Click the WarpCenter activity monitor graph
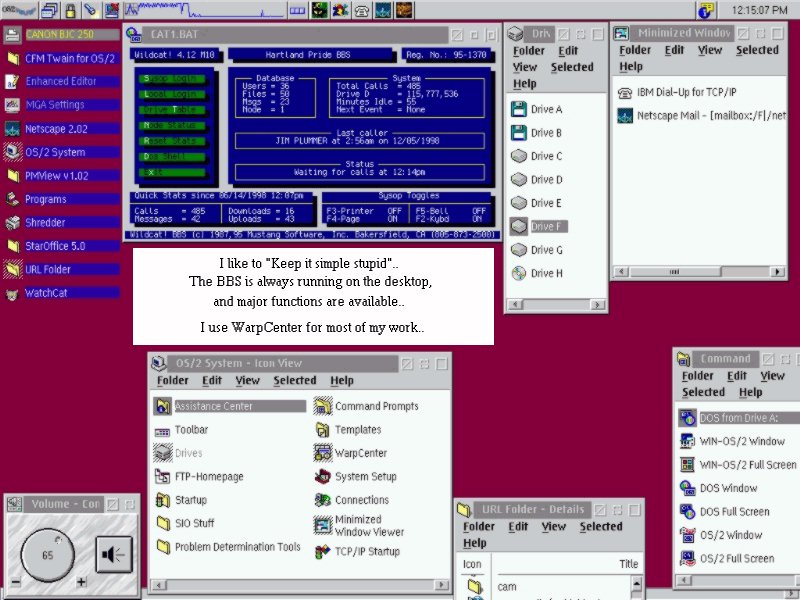Viewport: 800px width, 600px height. [x=204, y=10]
